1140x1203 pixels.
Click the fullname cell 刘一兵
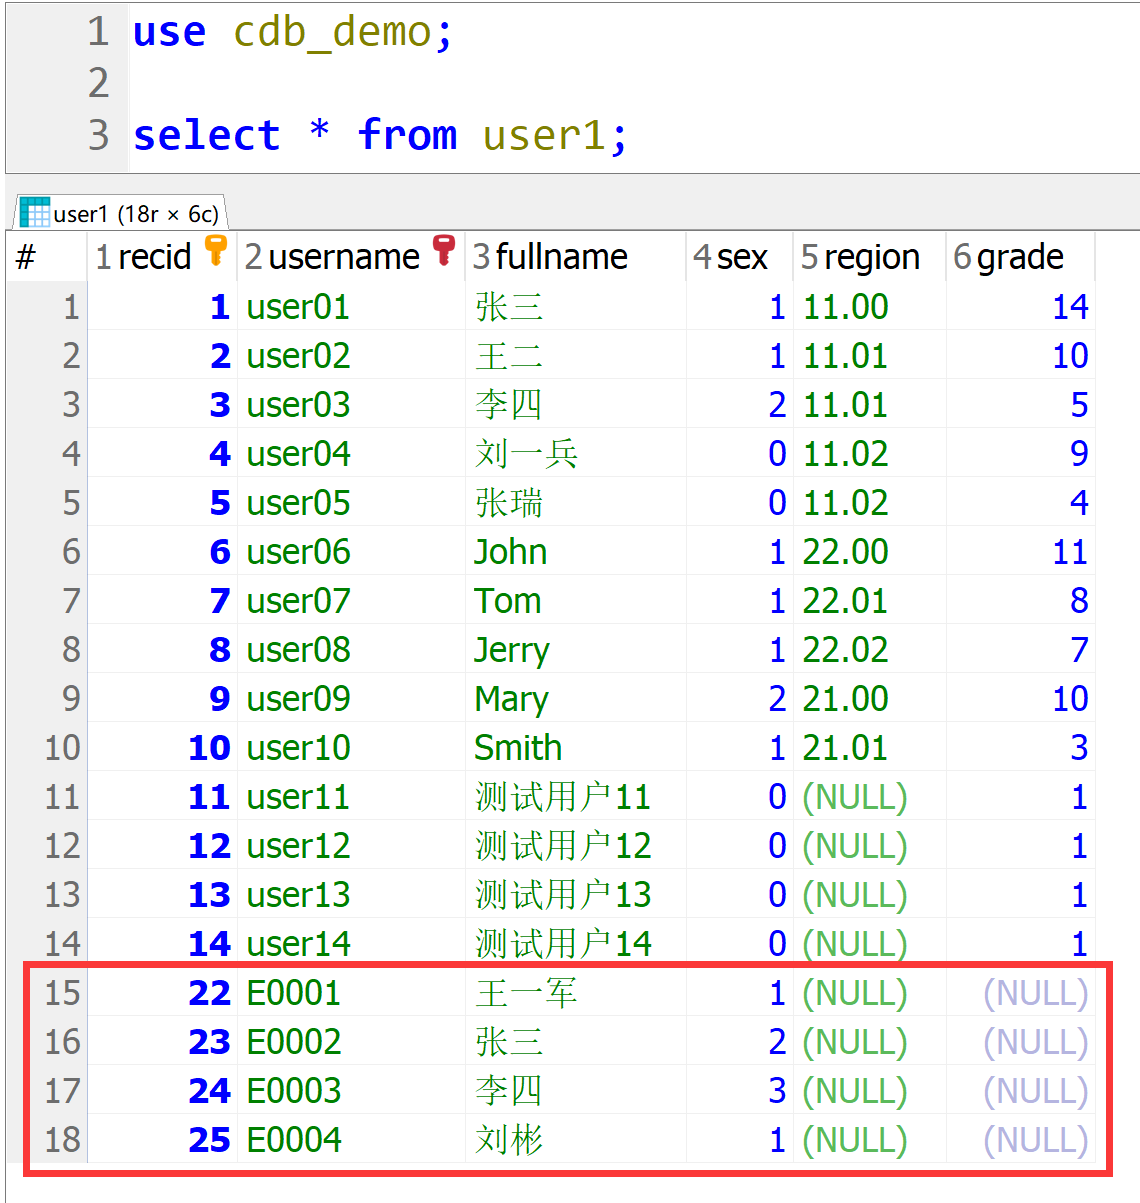pos(526,454)
